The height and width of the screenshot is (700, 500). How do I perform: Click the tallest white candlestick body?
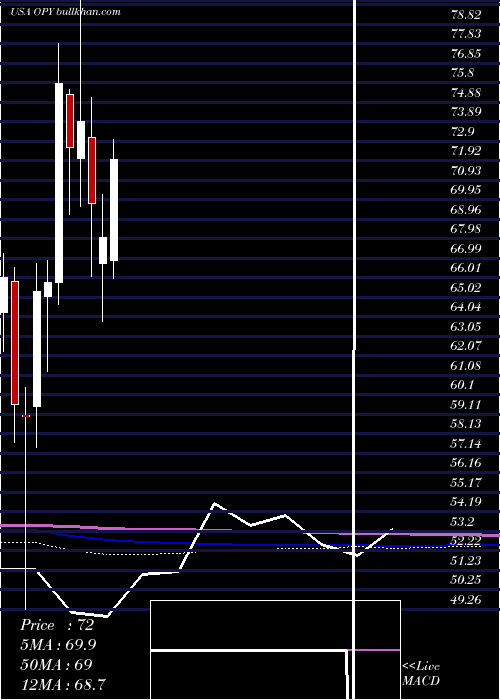59,183
